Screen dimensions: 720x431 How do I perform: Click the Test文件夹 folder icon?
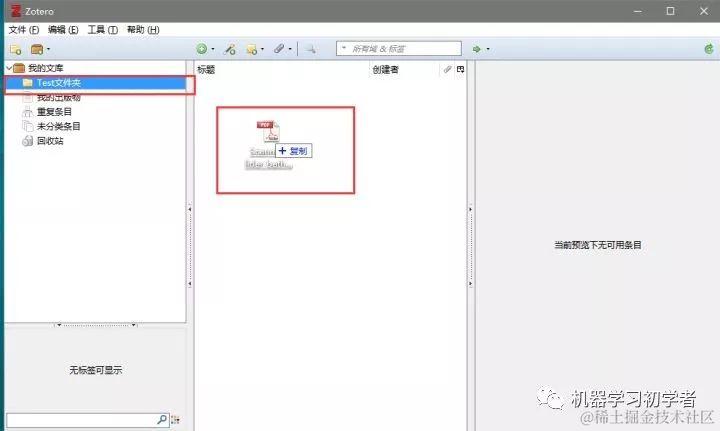28,83
